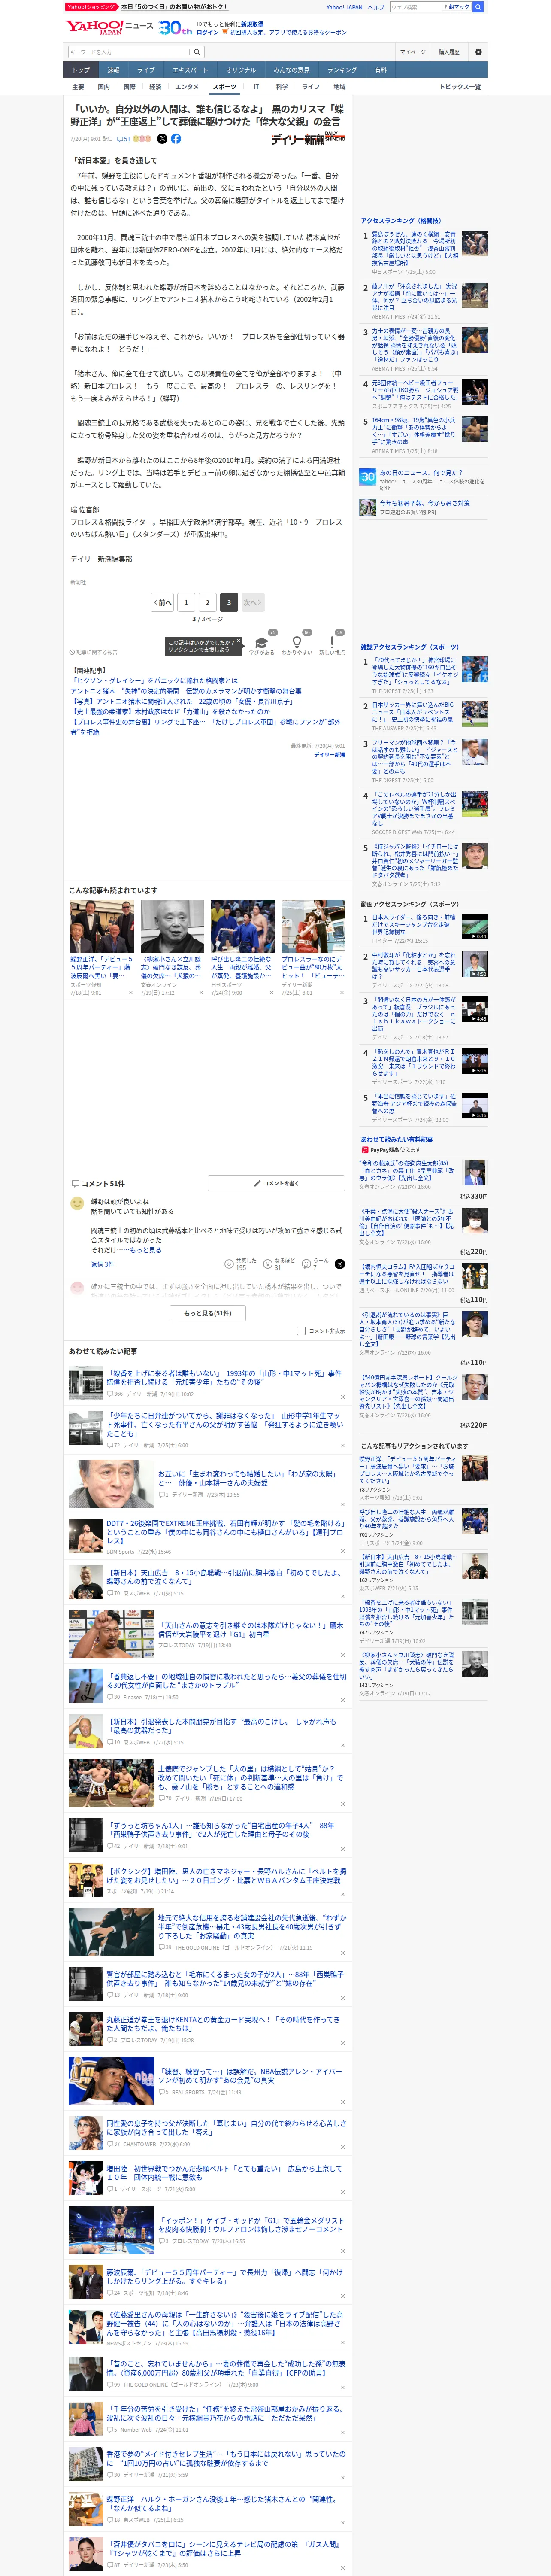Screen dimensions: 551x2576
Task: Open the エキスパート tab
Action: (190, 70)
